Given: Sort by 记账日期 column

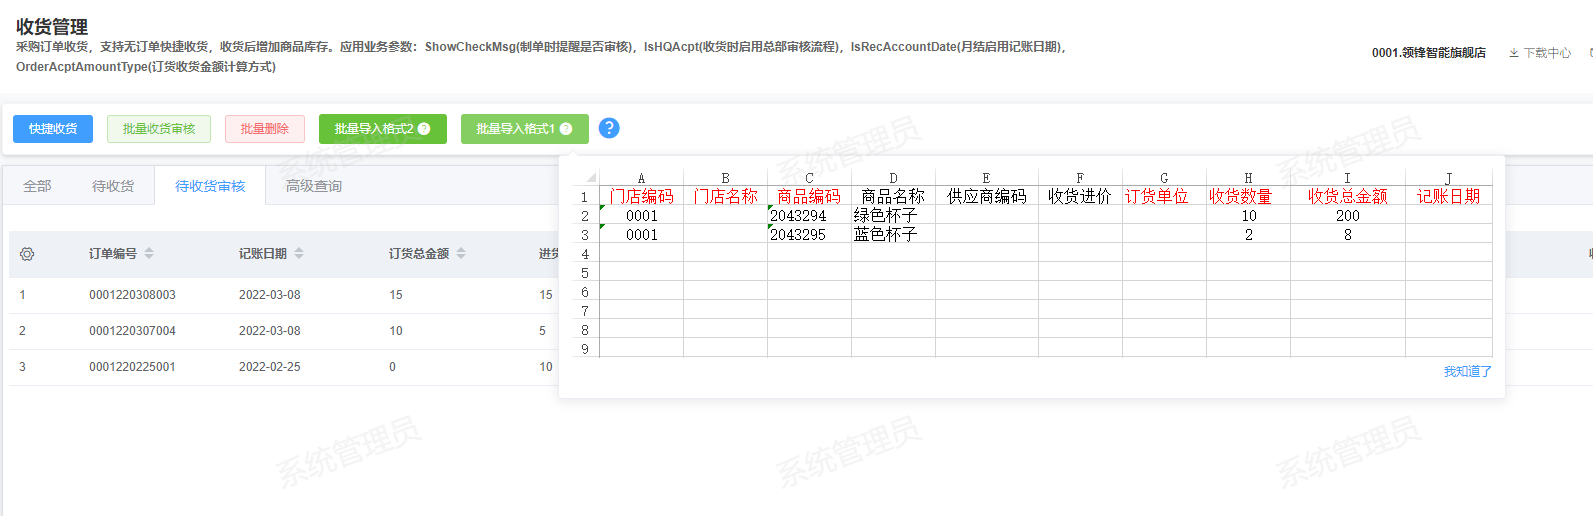Looking at the screenshot, I should click(299, 254).
